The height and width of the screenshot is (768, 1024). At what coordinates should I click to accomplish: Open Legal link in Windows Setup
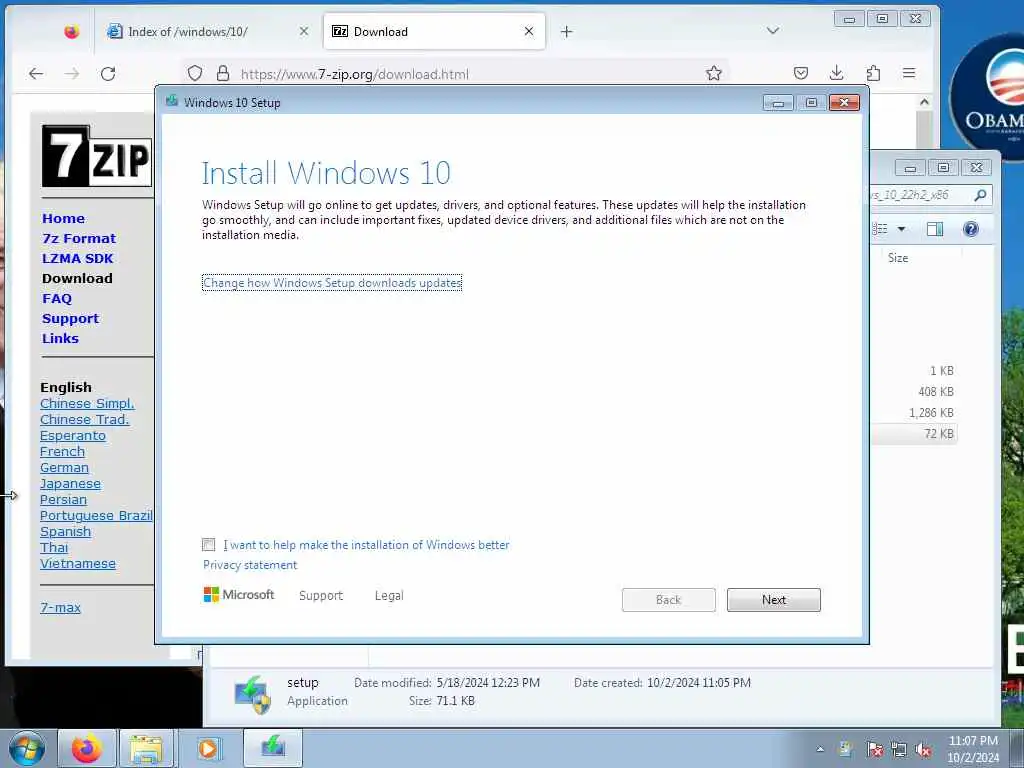pos(389,596)
